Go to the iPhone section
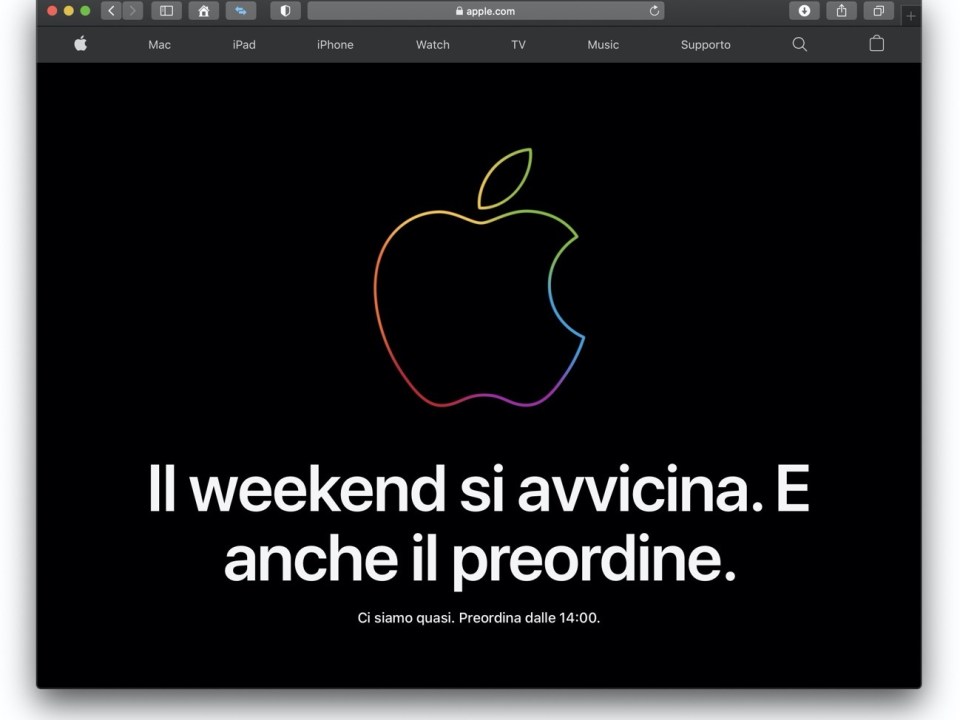This screenshot has height=720, width=960. click(336, 45)
